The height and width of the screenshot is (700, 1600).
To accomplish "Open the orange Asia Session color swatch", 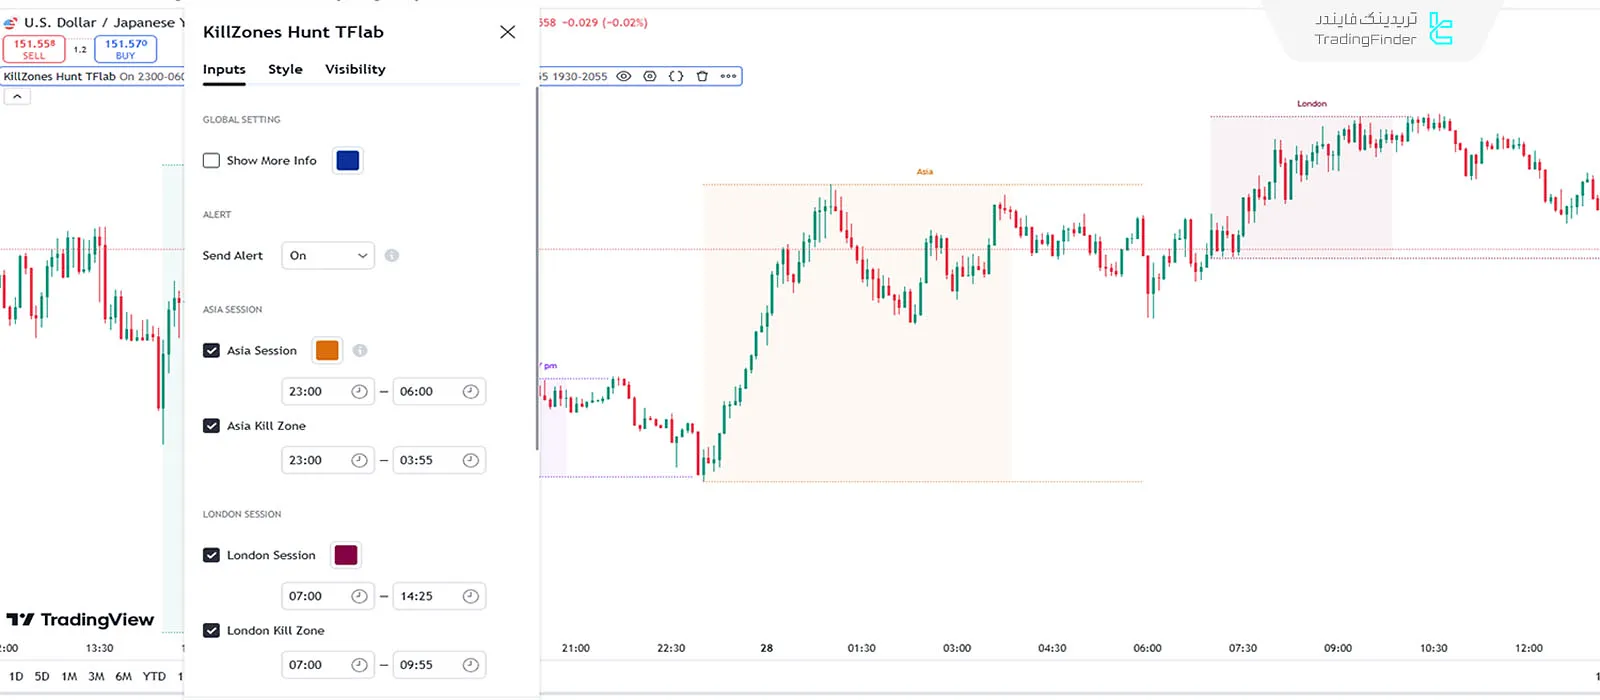I will tap(327, 351).
